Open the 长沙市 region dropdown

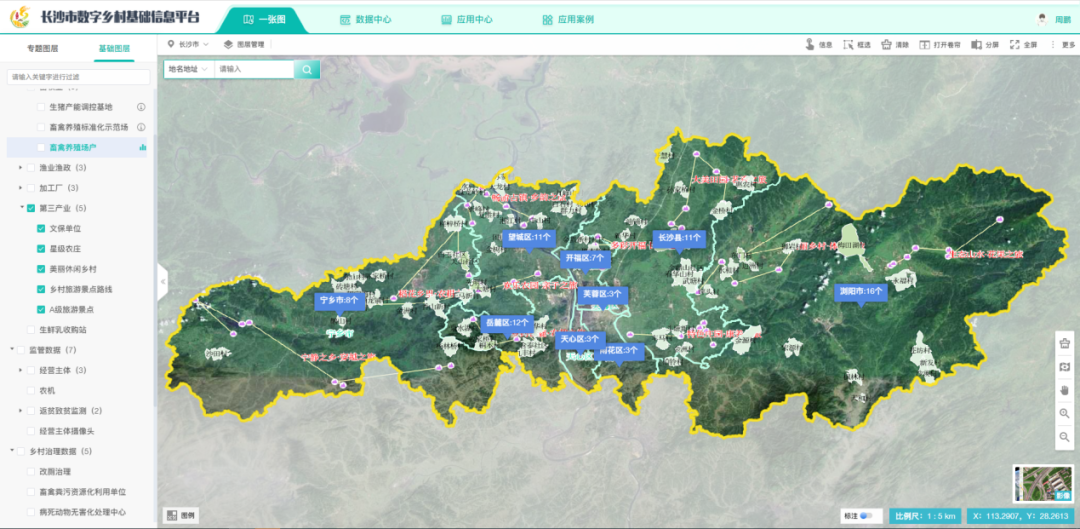(188, 45)
